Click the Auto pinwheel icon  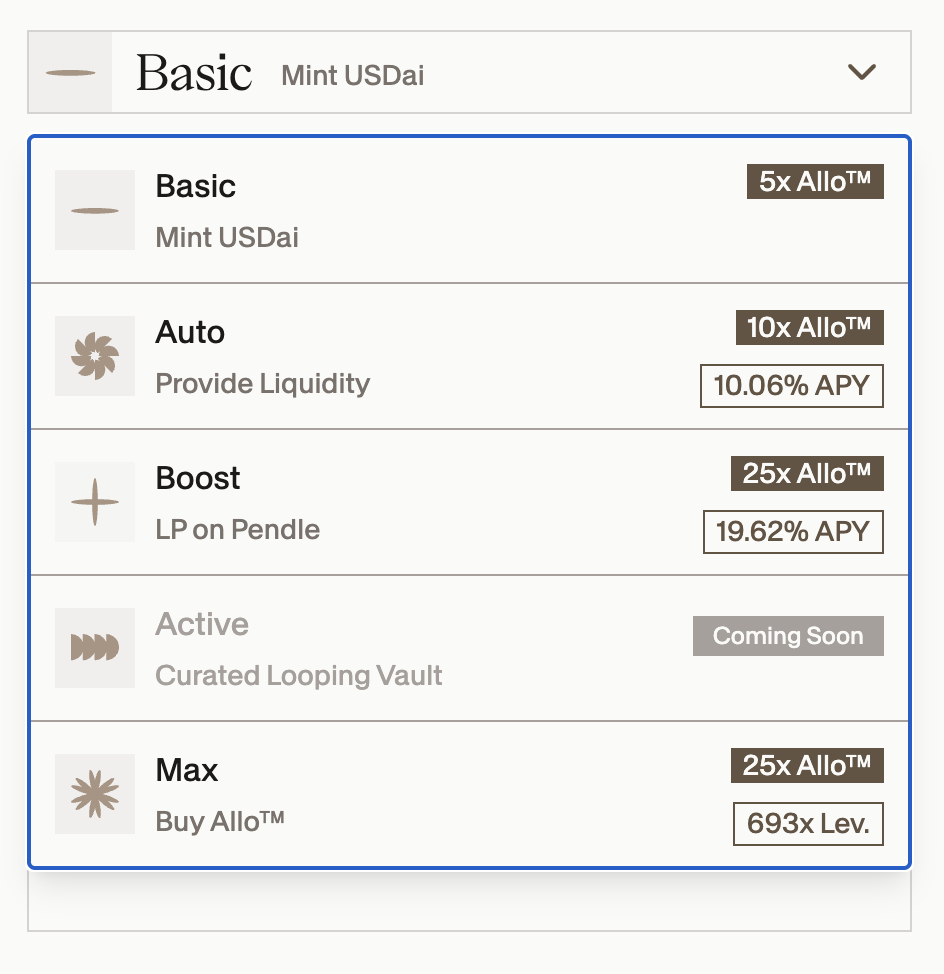95,356
